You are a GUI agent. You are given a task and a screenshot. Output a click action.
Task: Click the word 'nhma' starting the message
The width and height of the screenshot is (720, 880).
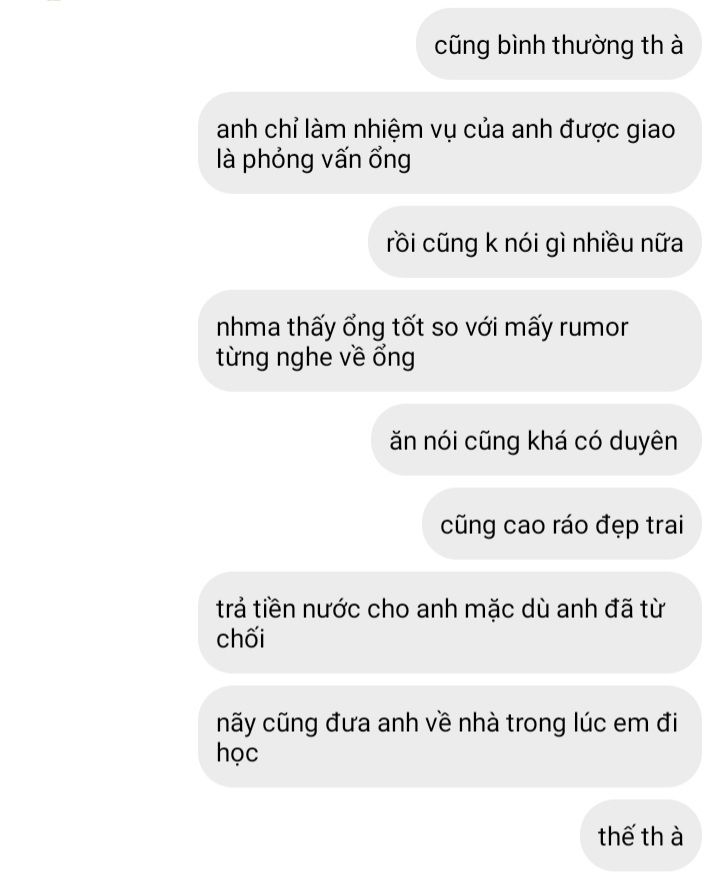point(248,327)
